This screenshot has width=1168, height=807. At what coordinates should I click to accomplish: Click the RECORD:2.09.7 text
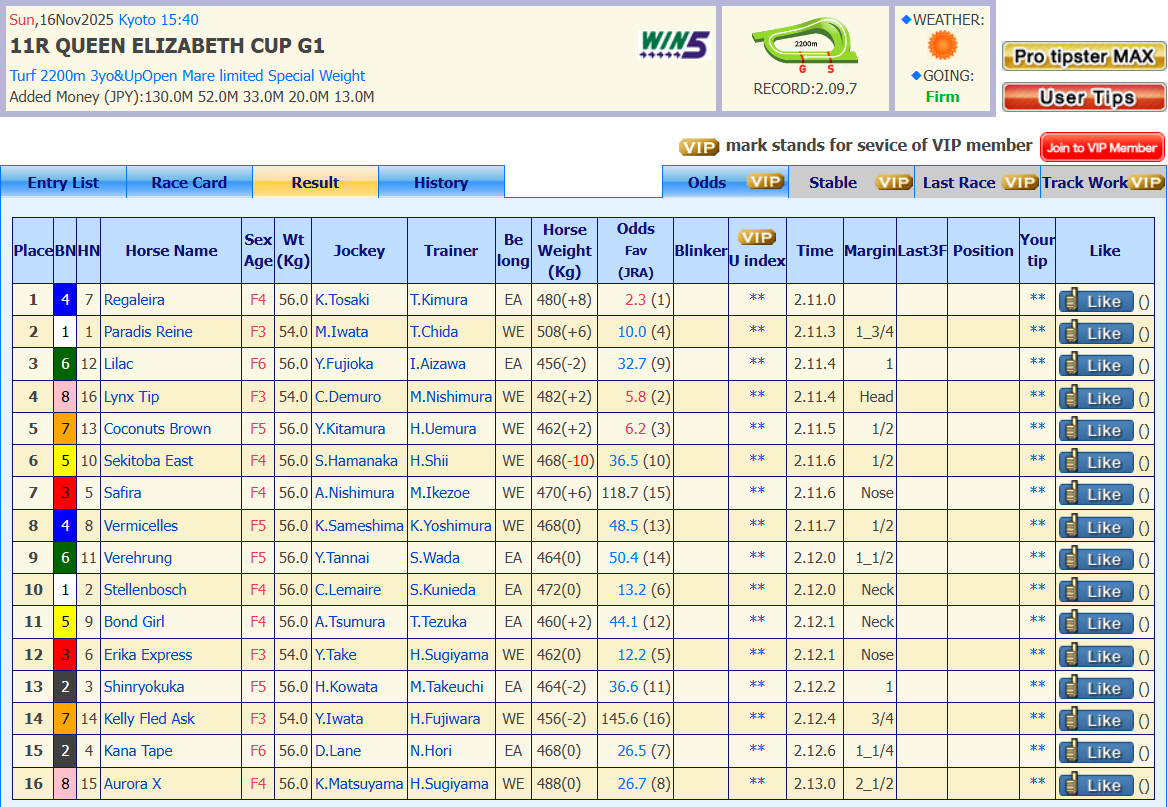click(805, 89)
